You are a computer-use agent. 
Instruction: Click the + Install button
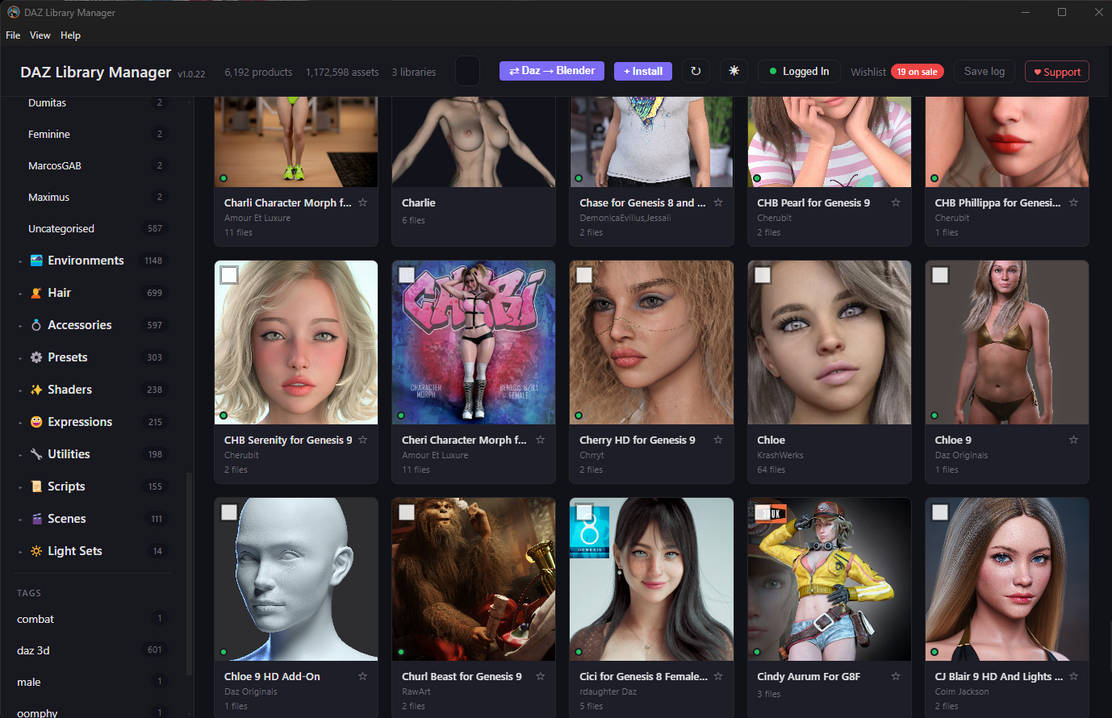643,71
